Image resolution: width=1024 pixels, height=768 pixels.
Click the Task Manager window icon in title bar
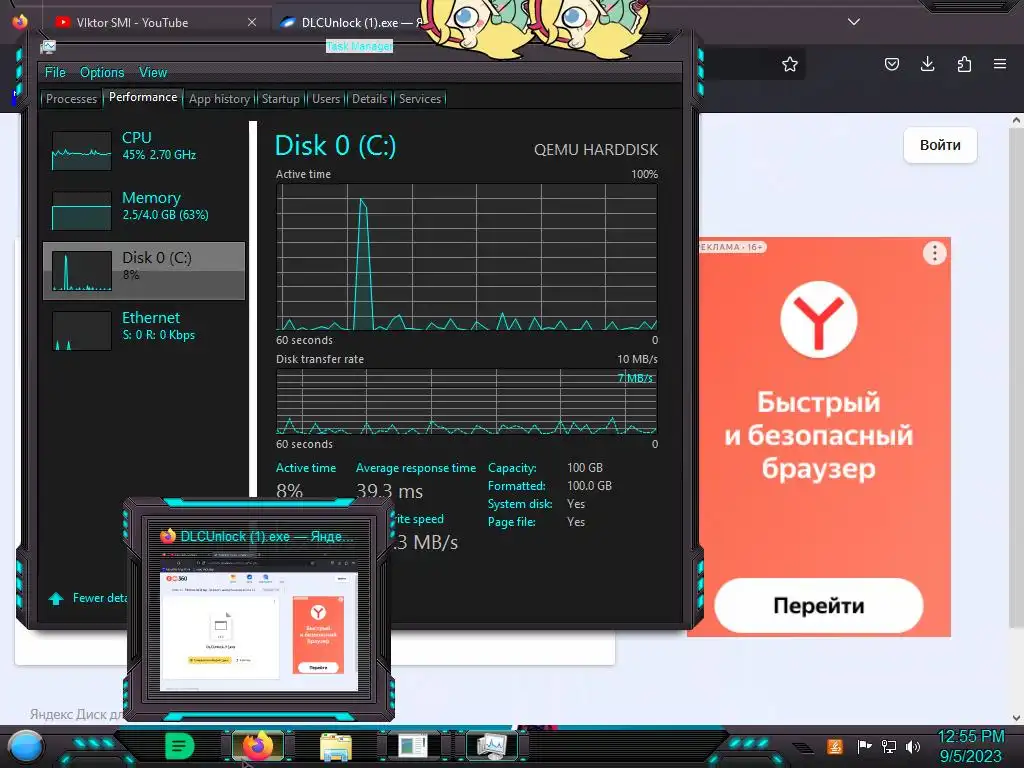[x=48, y=47]
